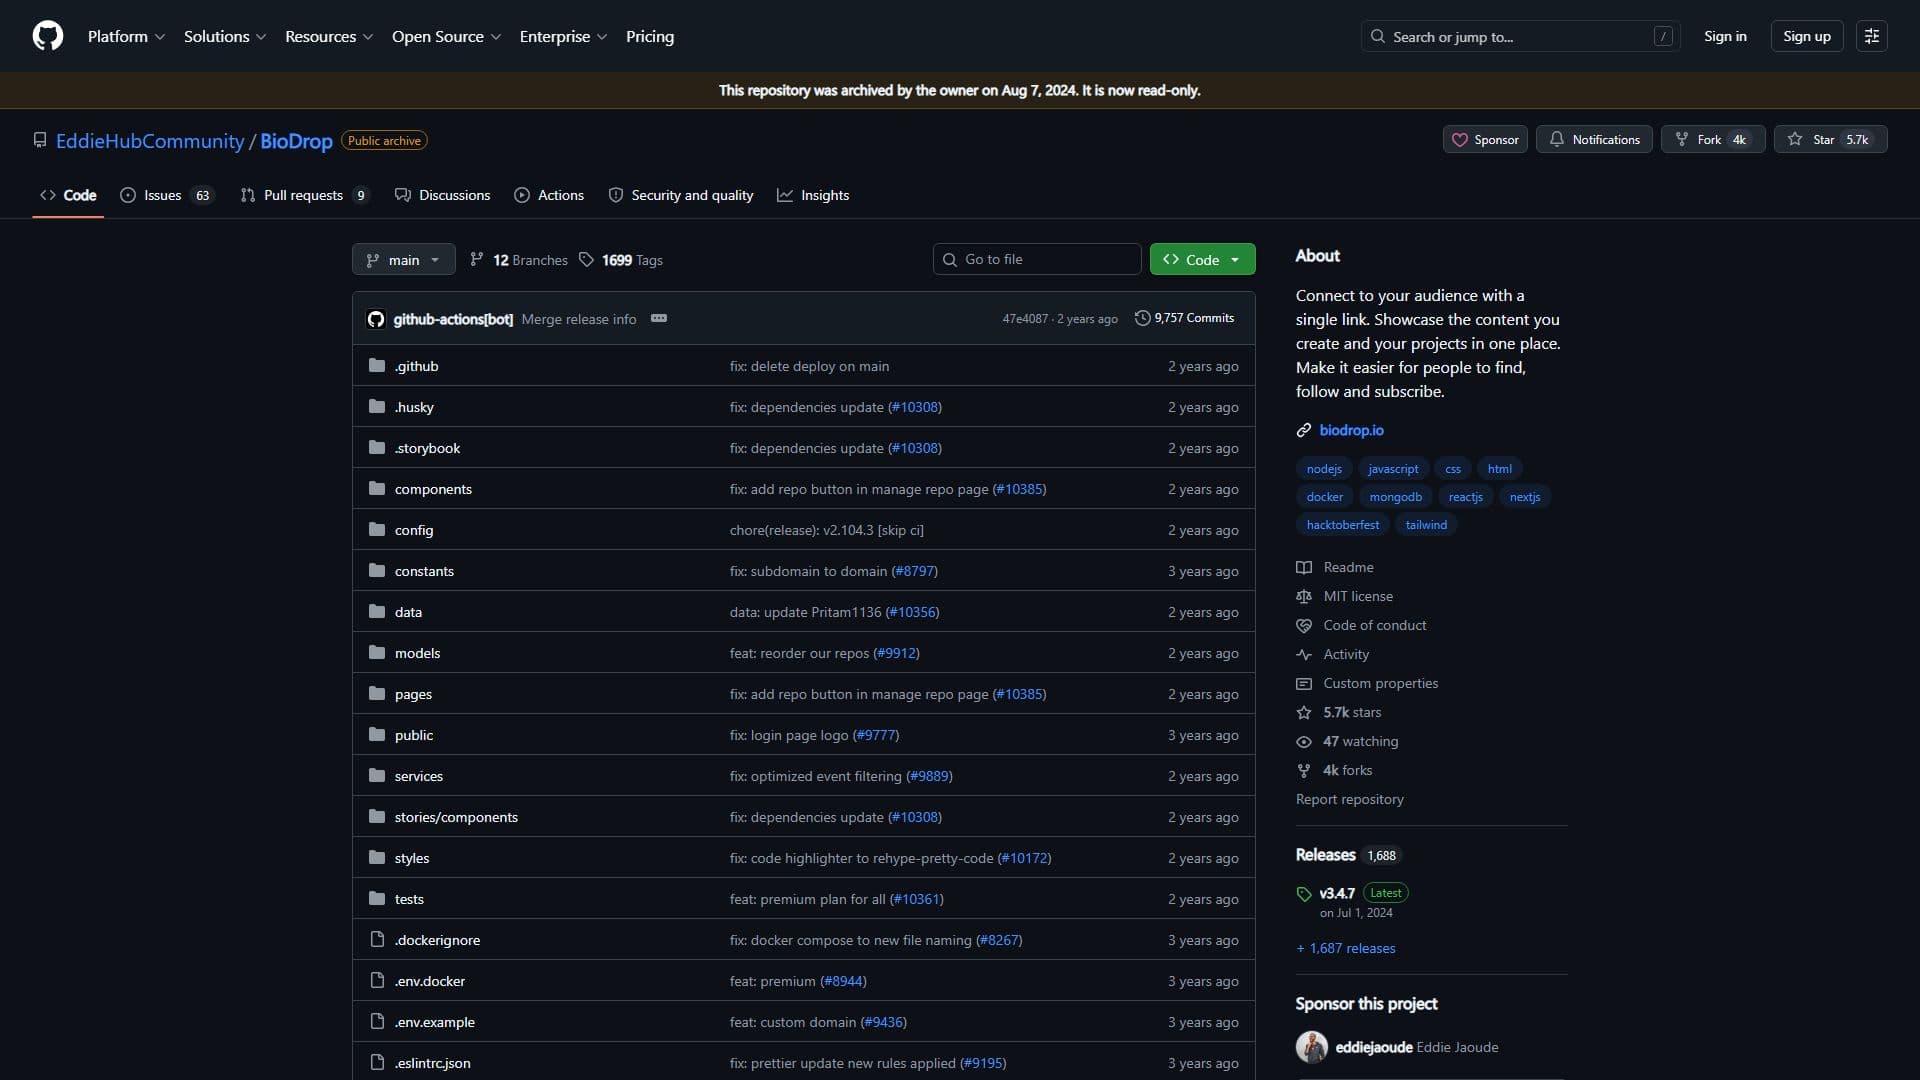Viewport: 1920px width, 1080px height.
Task: Expand the Solutions menu
Action: [x=225, y=36]
